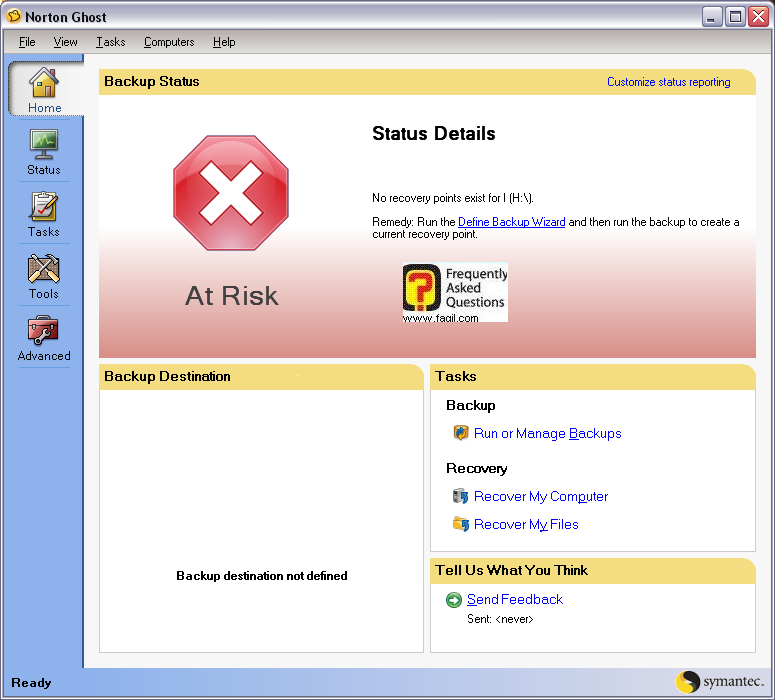Open the View menu
775x700 pixels.
(65, 42)
